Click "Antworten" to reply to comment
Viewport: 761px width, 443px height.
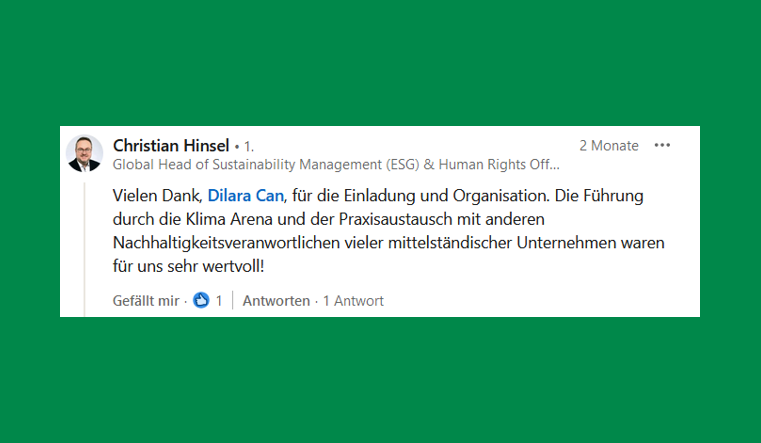276,300
